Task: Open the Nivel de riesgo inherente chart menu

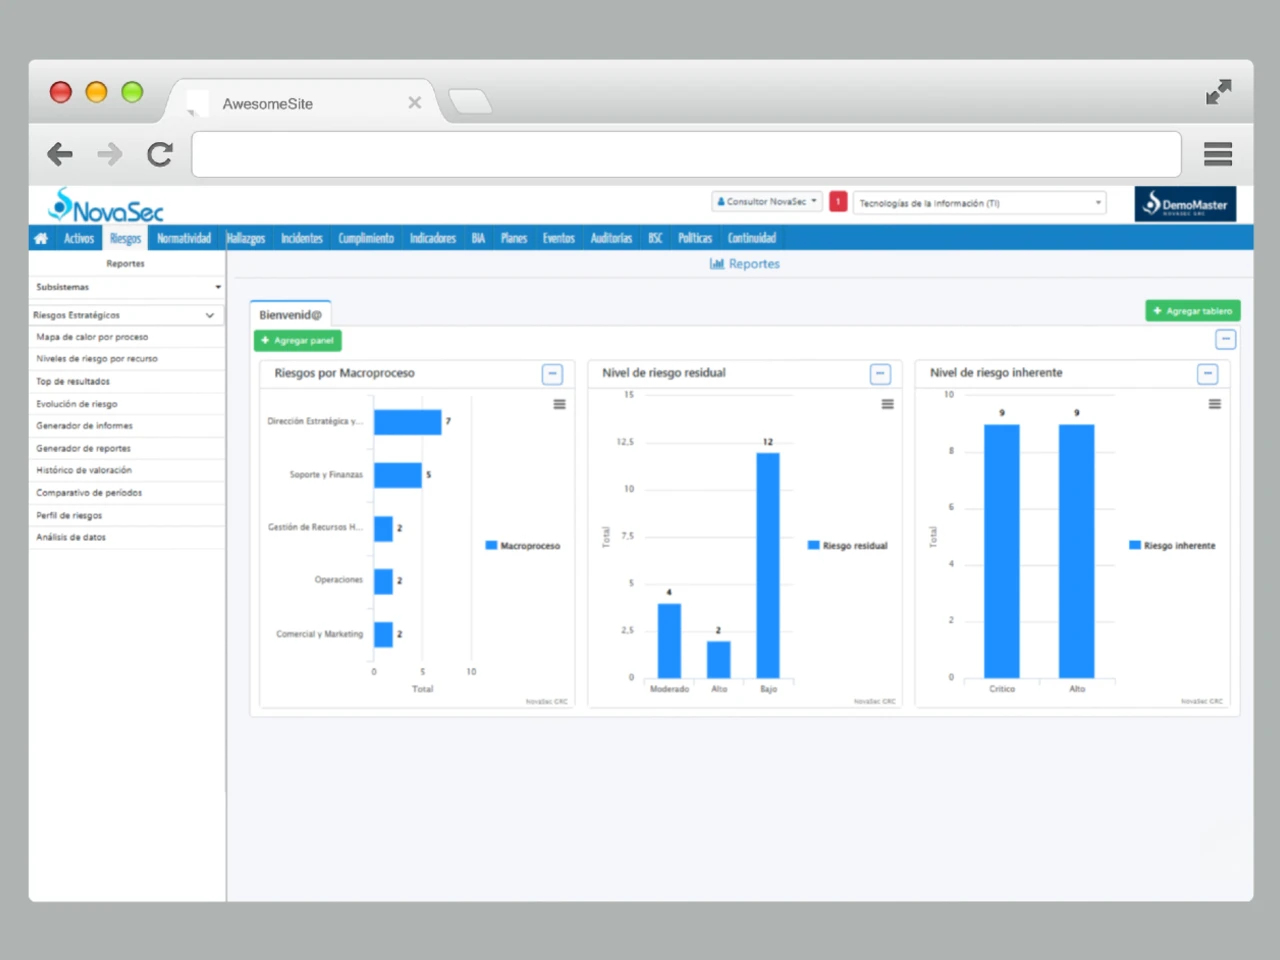Action: 1214,404
